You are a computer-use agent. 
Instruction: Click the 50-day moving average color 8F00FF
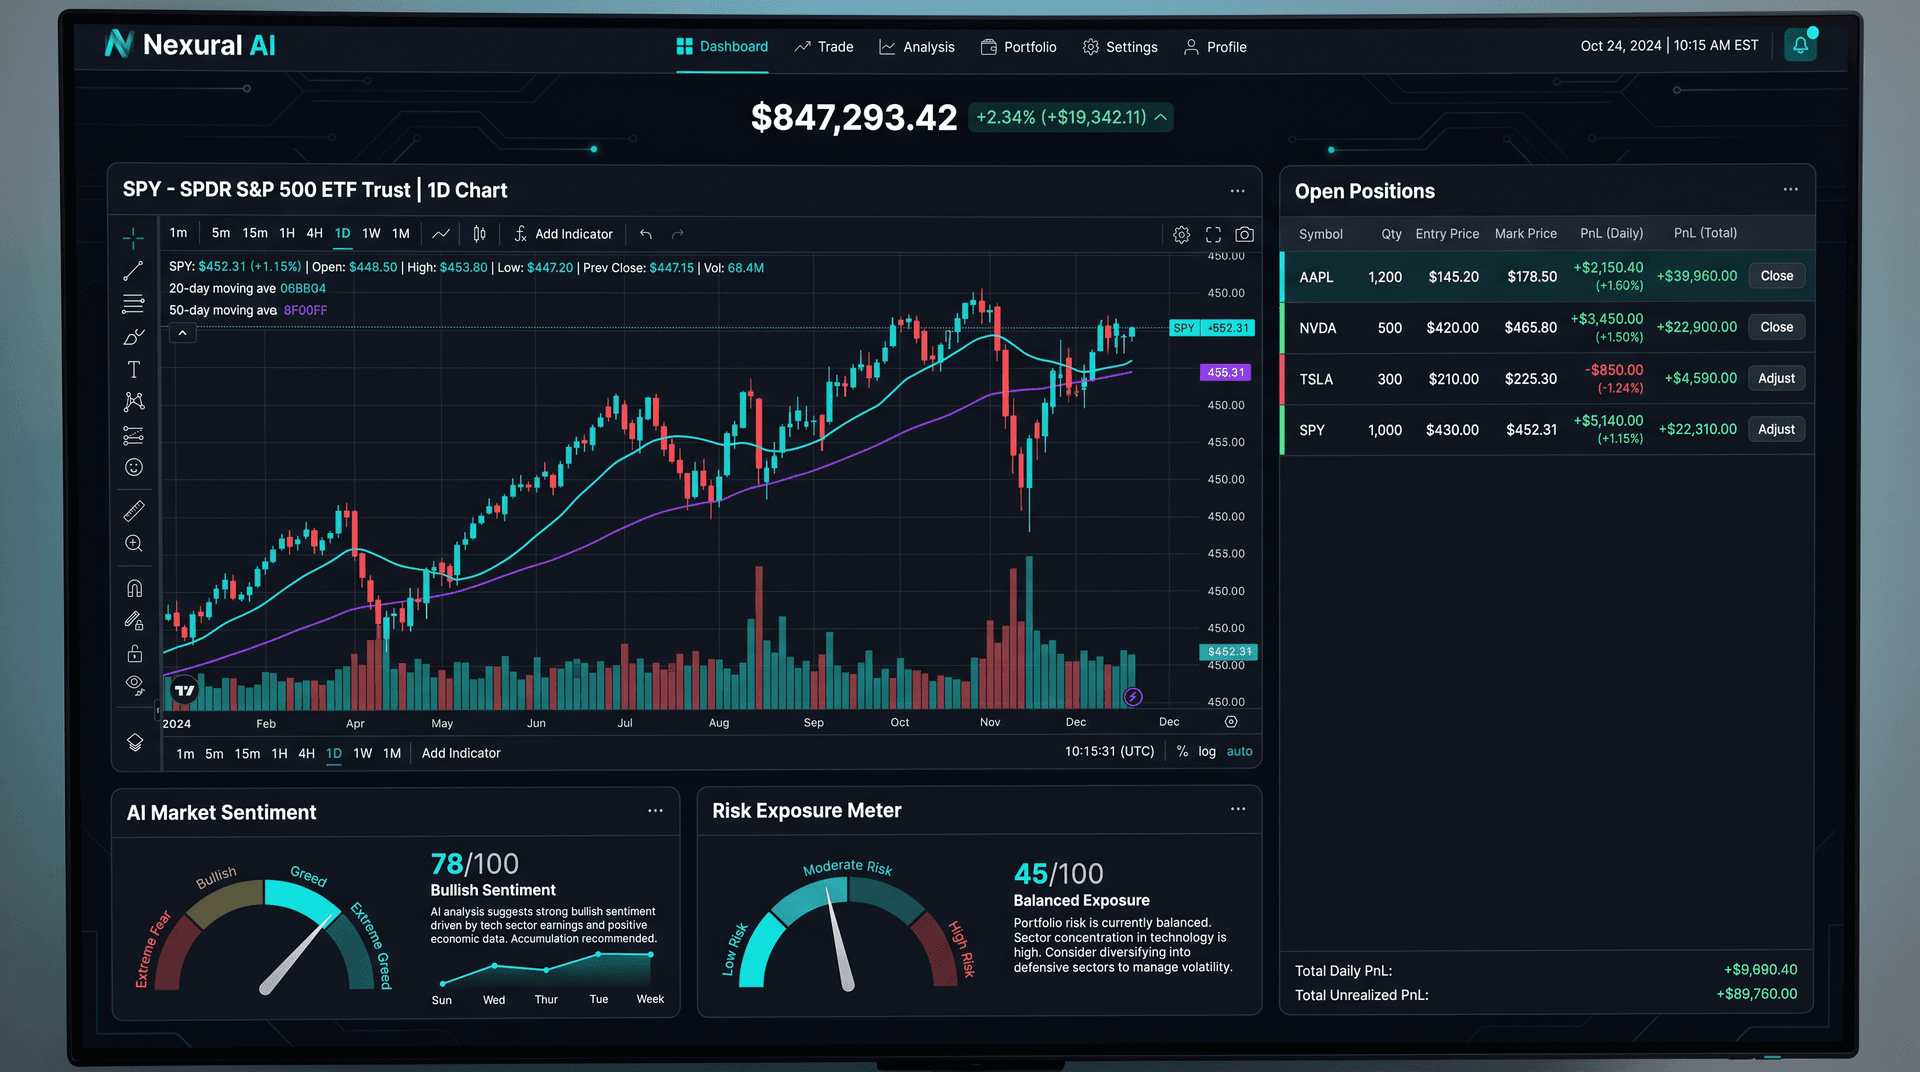305,310
